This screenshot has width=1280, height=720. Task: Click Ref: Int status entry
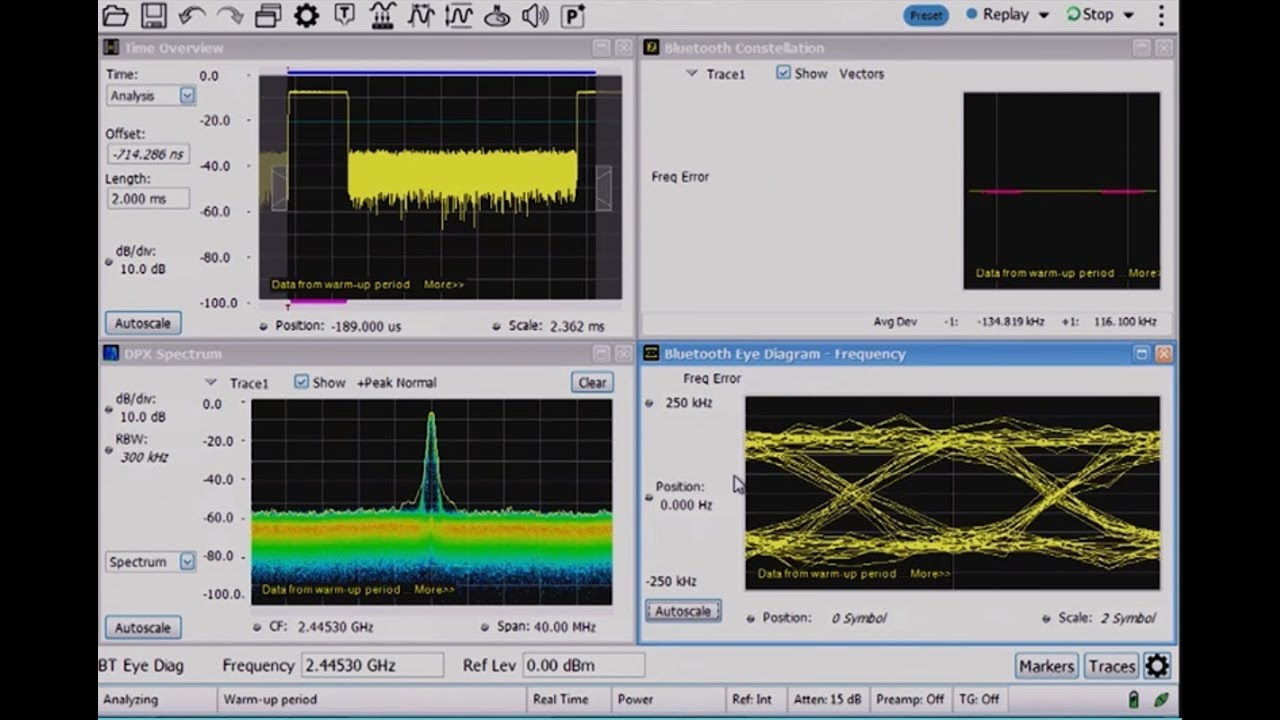click(x=752, y=700)
